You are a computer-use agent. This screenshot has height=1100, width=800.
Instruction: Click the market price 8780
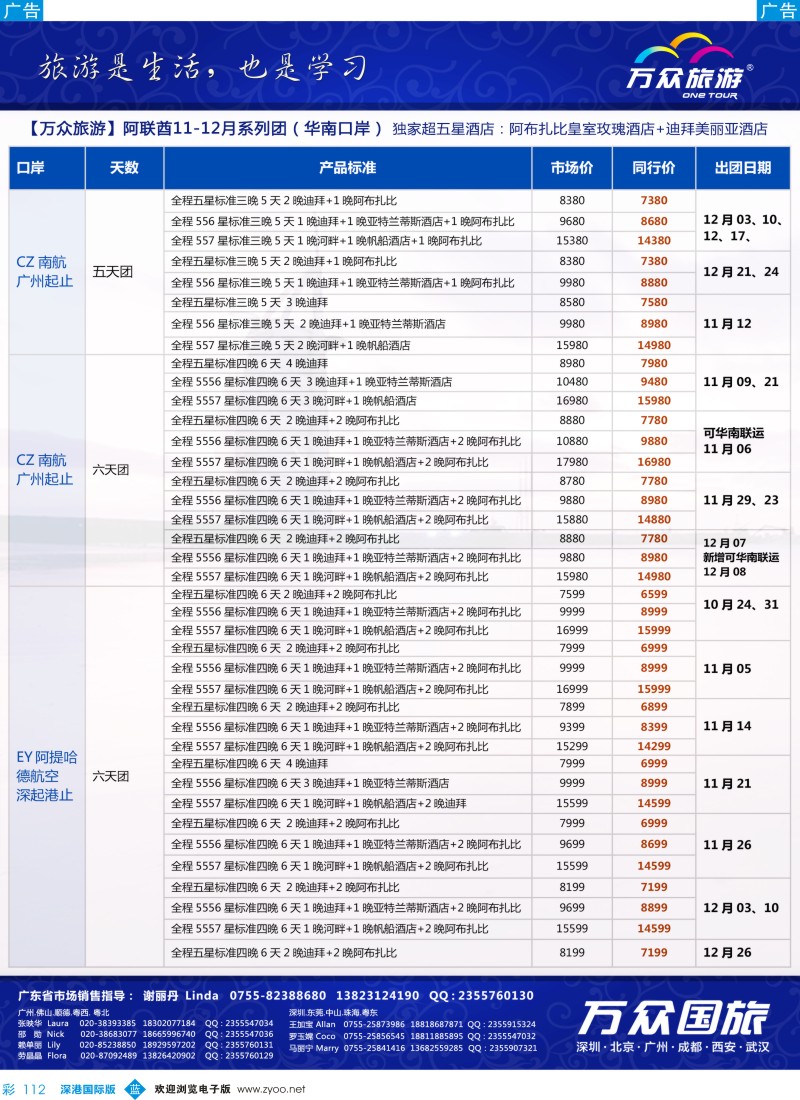tap(572, 481)
